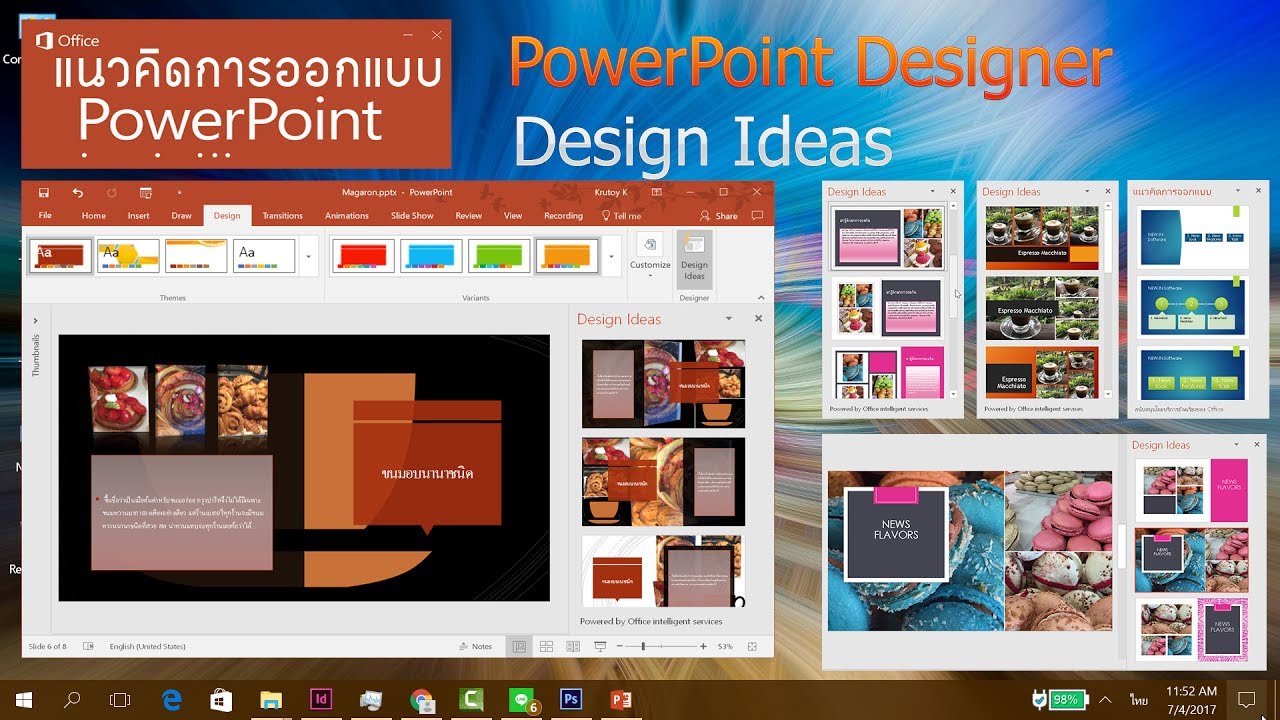The width and height of the screenshot is (1280, 720).
Task: Select the blue variant swatch
Action: [x=431, y=256]
